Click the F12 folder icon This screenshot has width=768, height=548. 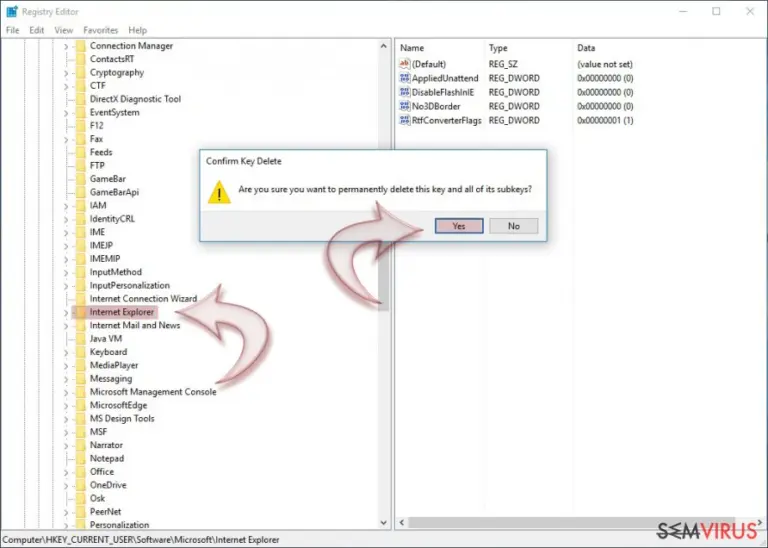click(81, 126)
